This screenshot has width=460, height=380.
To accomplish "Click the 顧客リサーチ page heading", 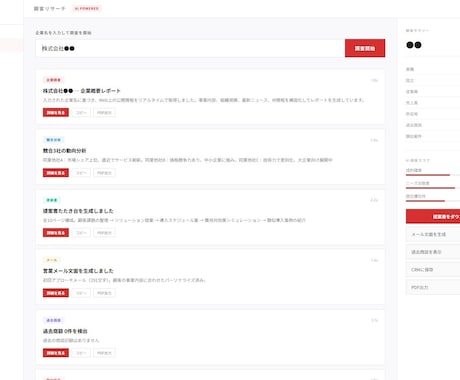I will (50, 8).
